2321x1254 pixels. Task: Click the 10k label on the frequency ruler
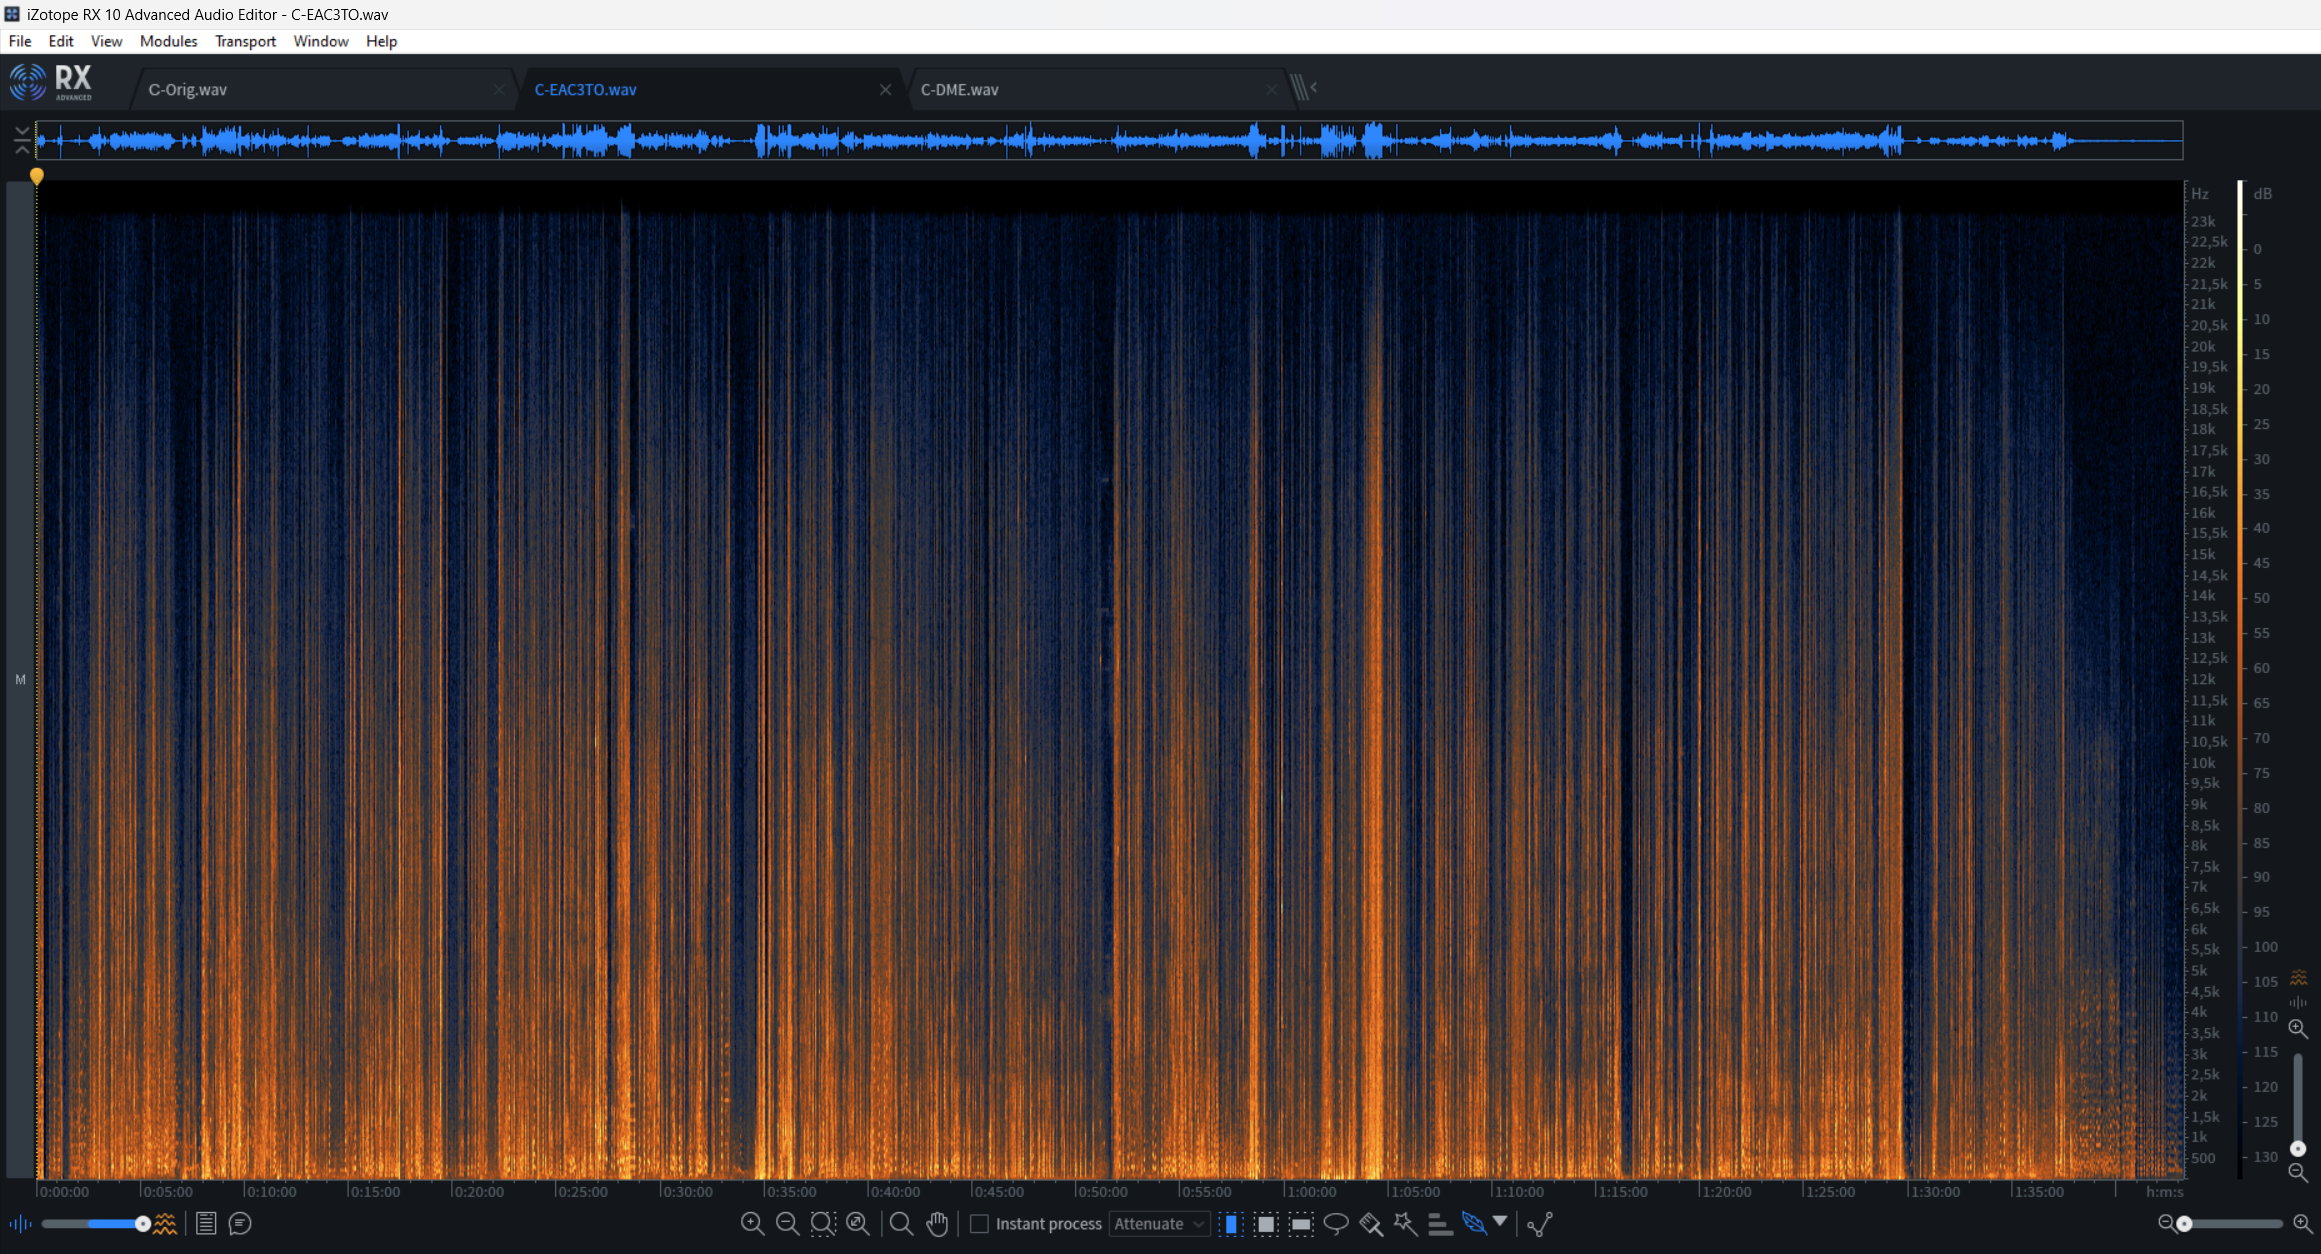coord(2203,762)
